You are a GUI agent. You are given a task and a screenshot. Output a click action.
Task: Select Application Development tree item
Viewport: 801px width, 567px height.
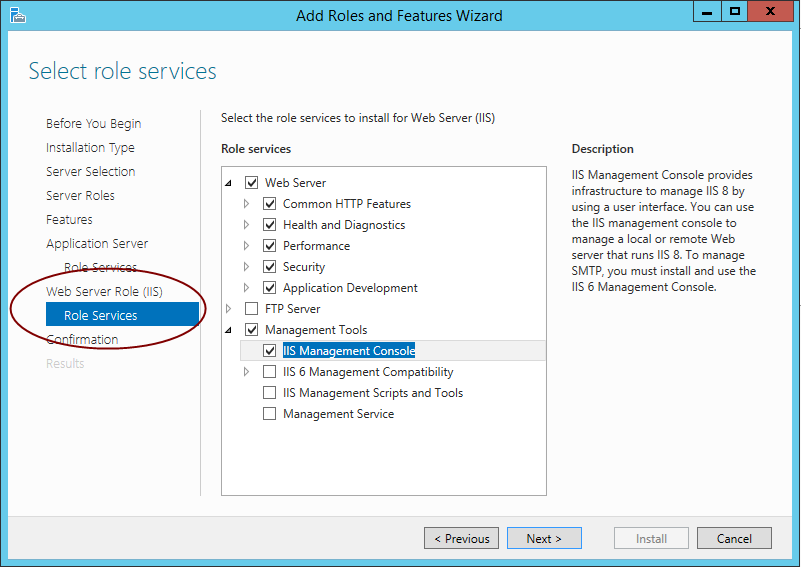pyautogui.click(x=350, y=288)
